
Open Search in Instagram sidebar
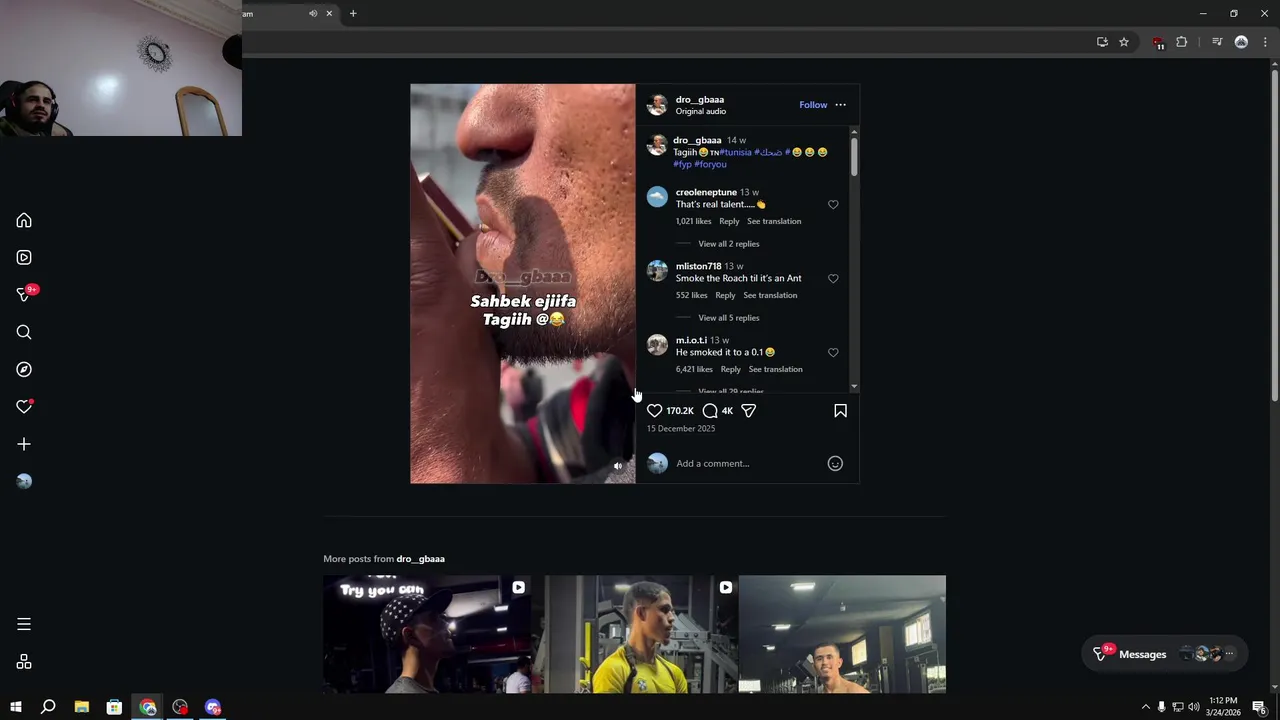[x=24, y=332]
